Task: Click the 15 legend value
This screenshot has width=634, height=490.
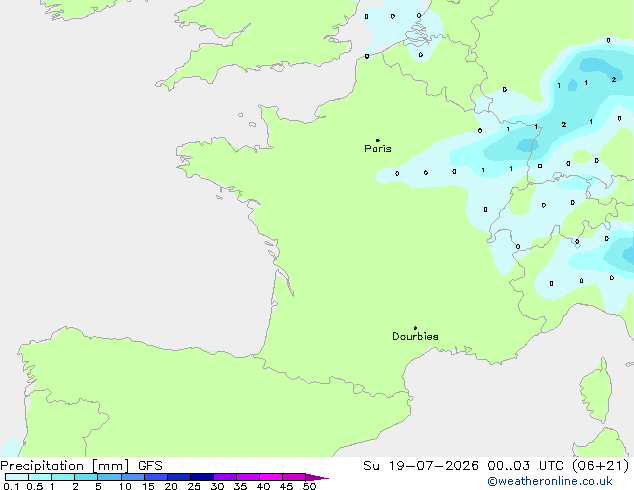Action: (x=148, y=486)
